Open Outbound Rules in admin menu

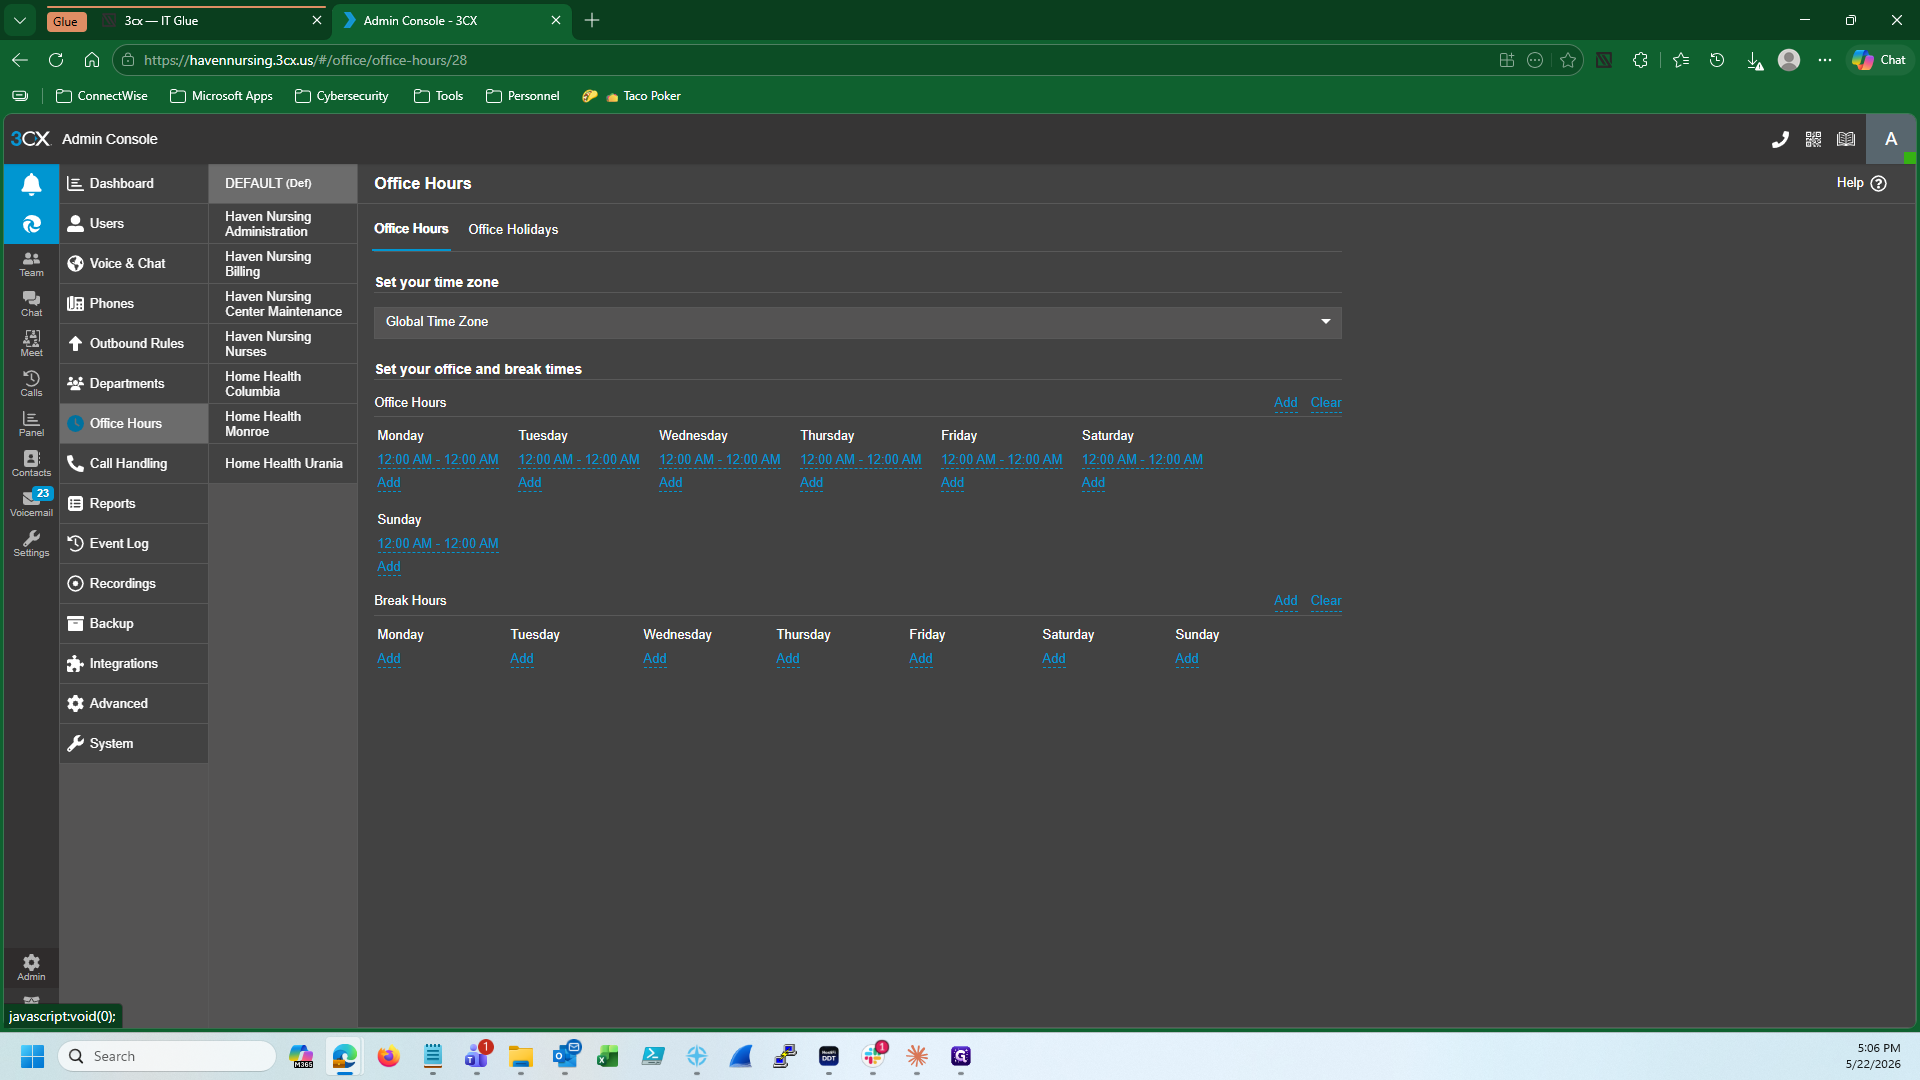133,344
